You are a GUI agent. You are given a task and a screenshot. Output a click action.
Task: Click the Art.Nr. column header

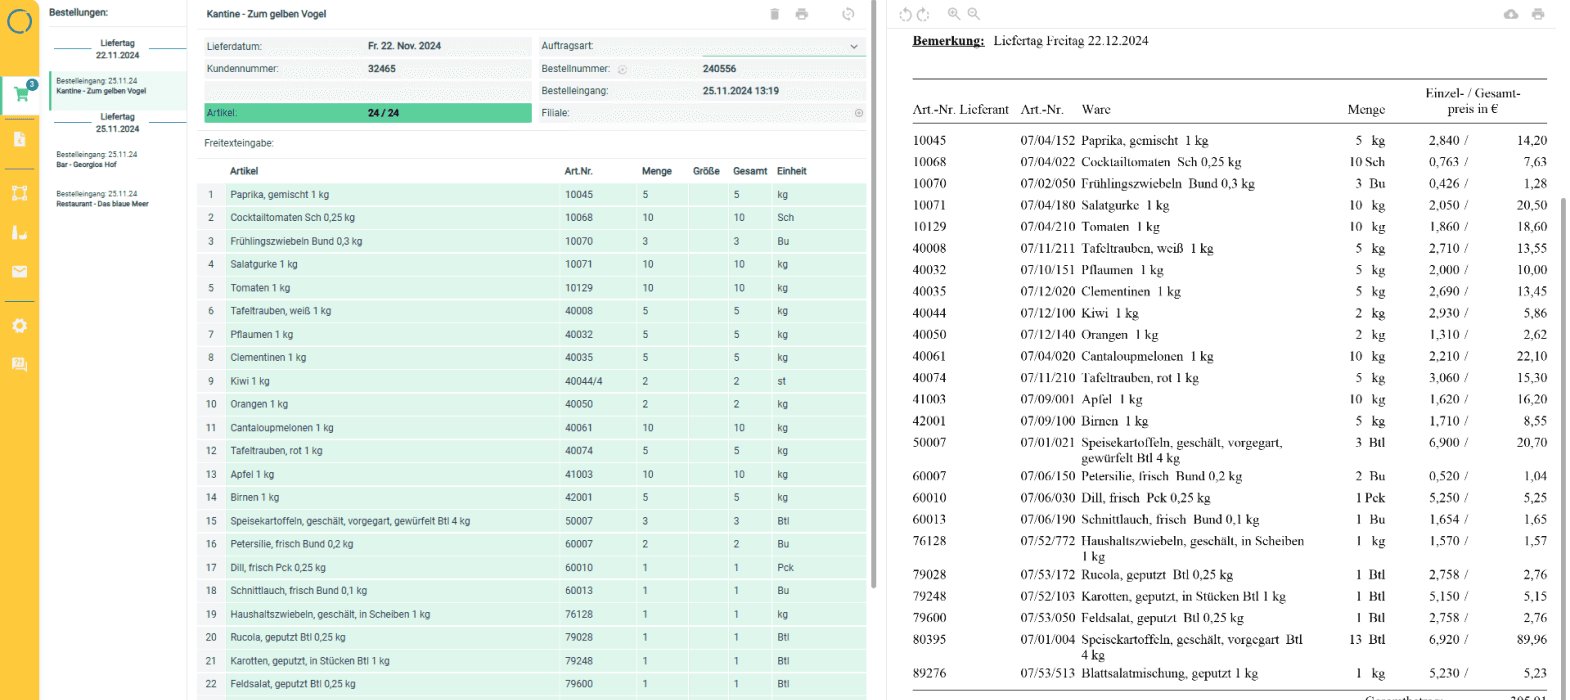tap(578, 171)
